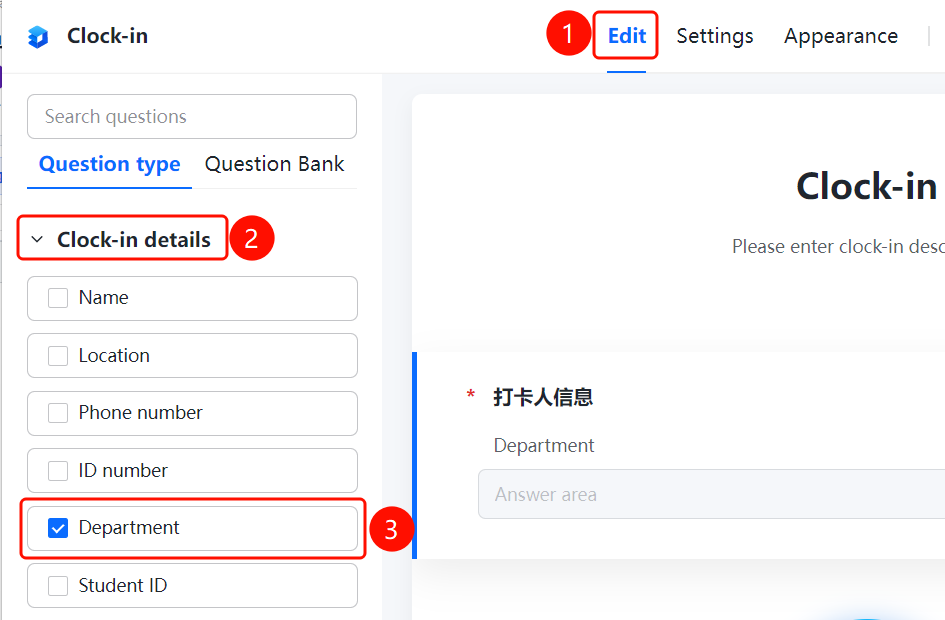Click the Clock-in app name in header
The width and height of the screenshot is (945, 620).
click(x=107, y=36)
